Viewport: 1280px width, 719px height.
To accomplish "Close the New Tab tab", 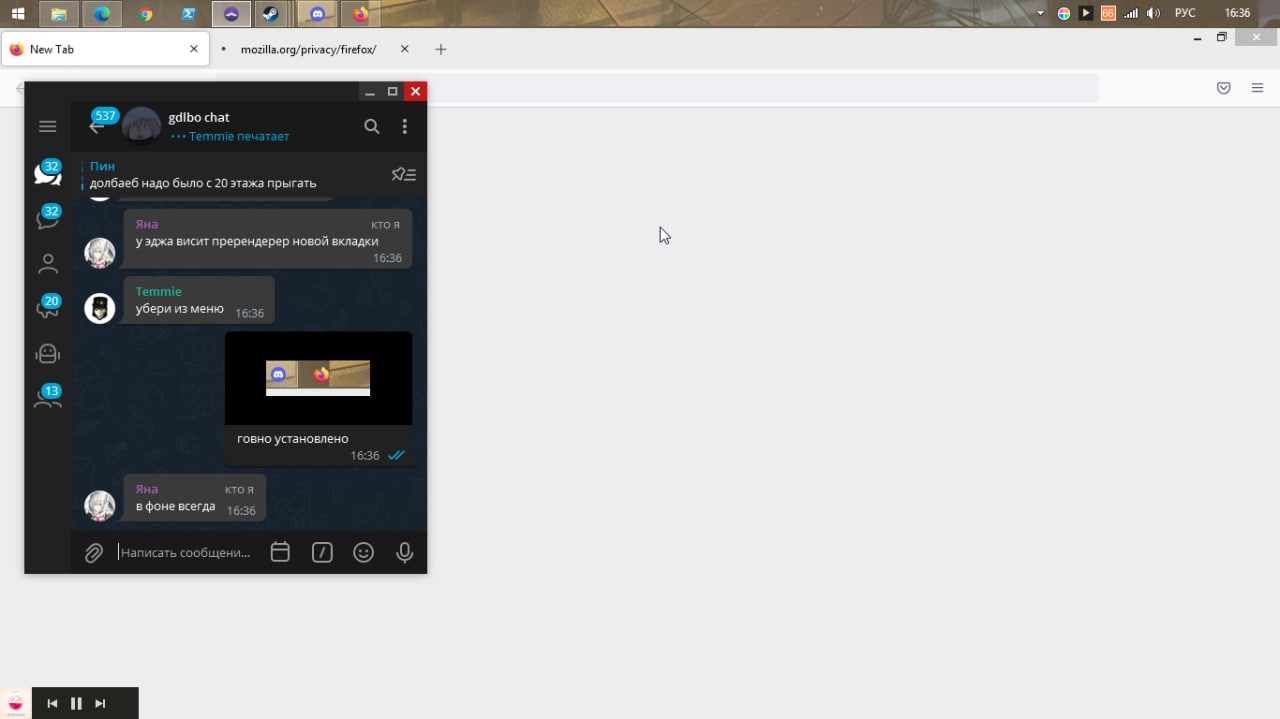I will (194, 49).
